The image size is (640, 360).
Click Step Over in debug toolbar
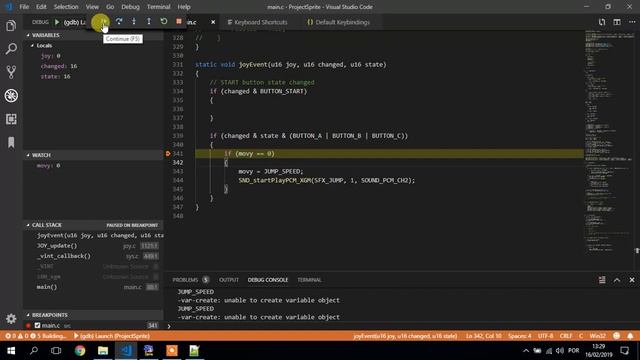119,22
